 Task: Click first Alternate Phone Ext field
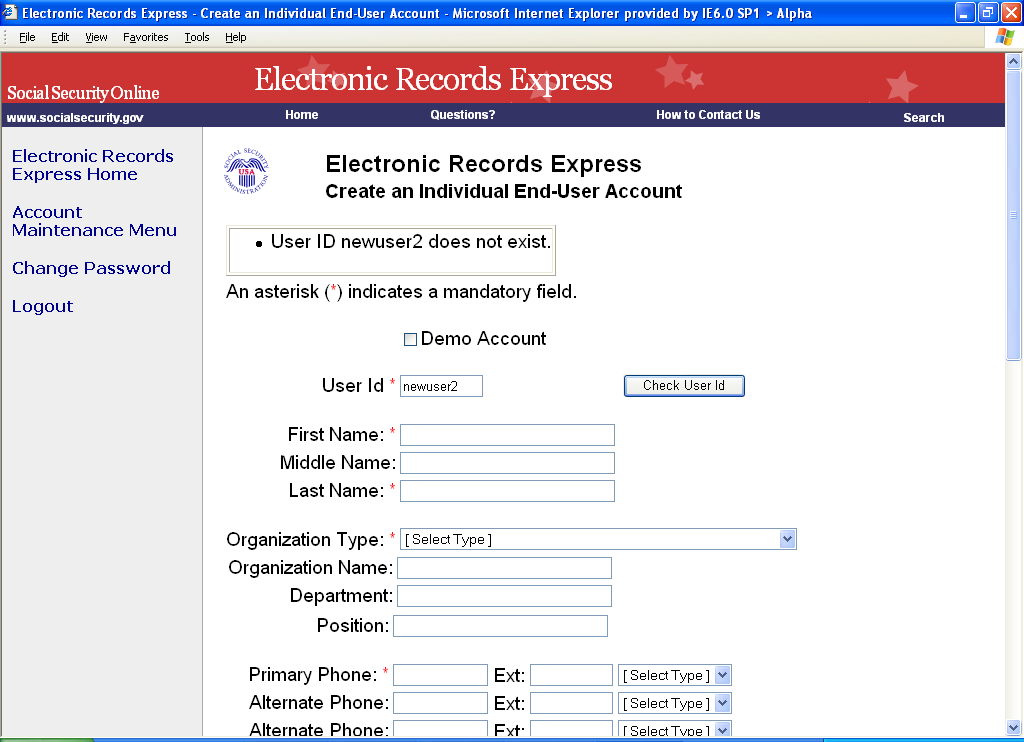(571, 703)
